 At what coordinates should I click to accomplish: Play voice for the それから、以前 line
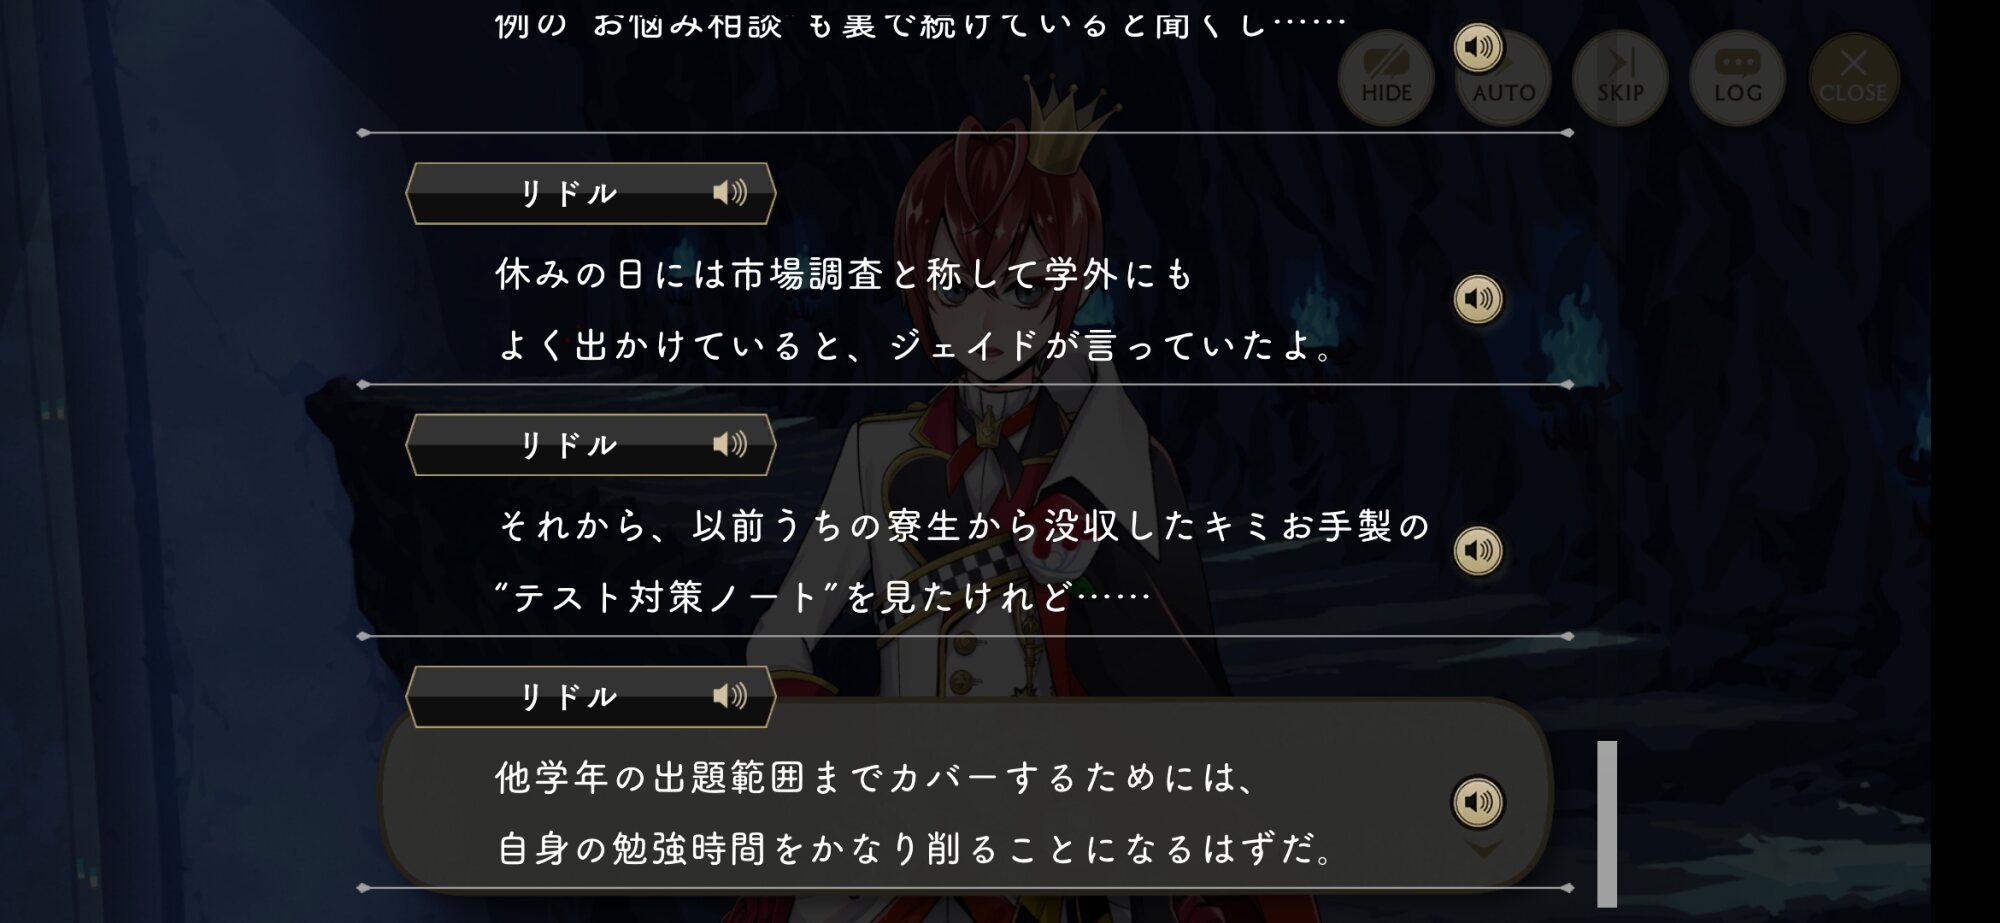(x=1478, y=550)
